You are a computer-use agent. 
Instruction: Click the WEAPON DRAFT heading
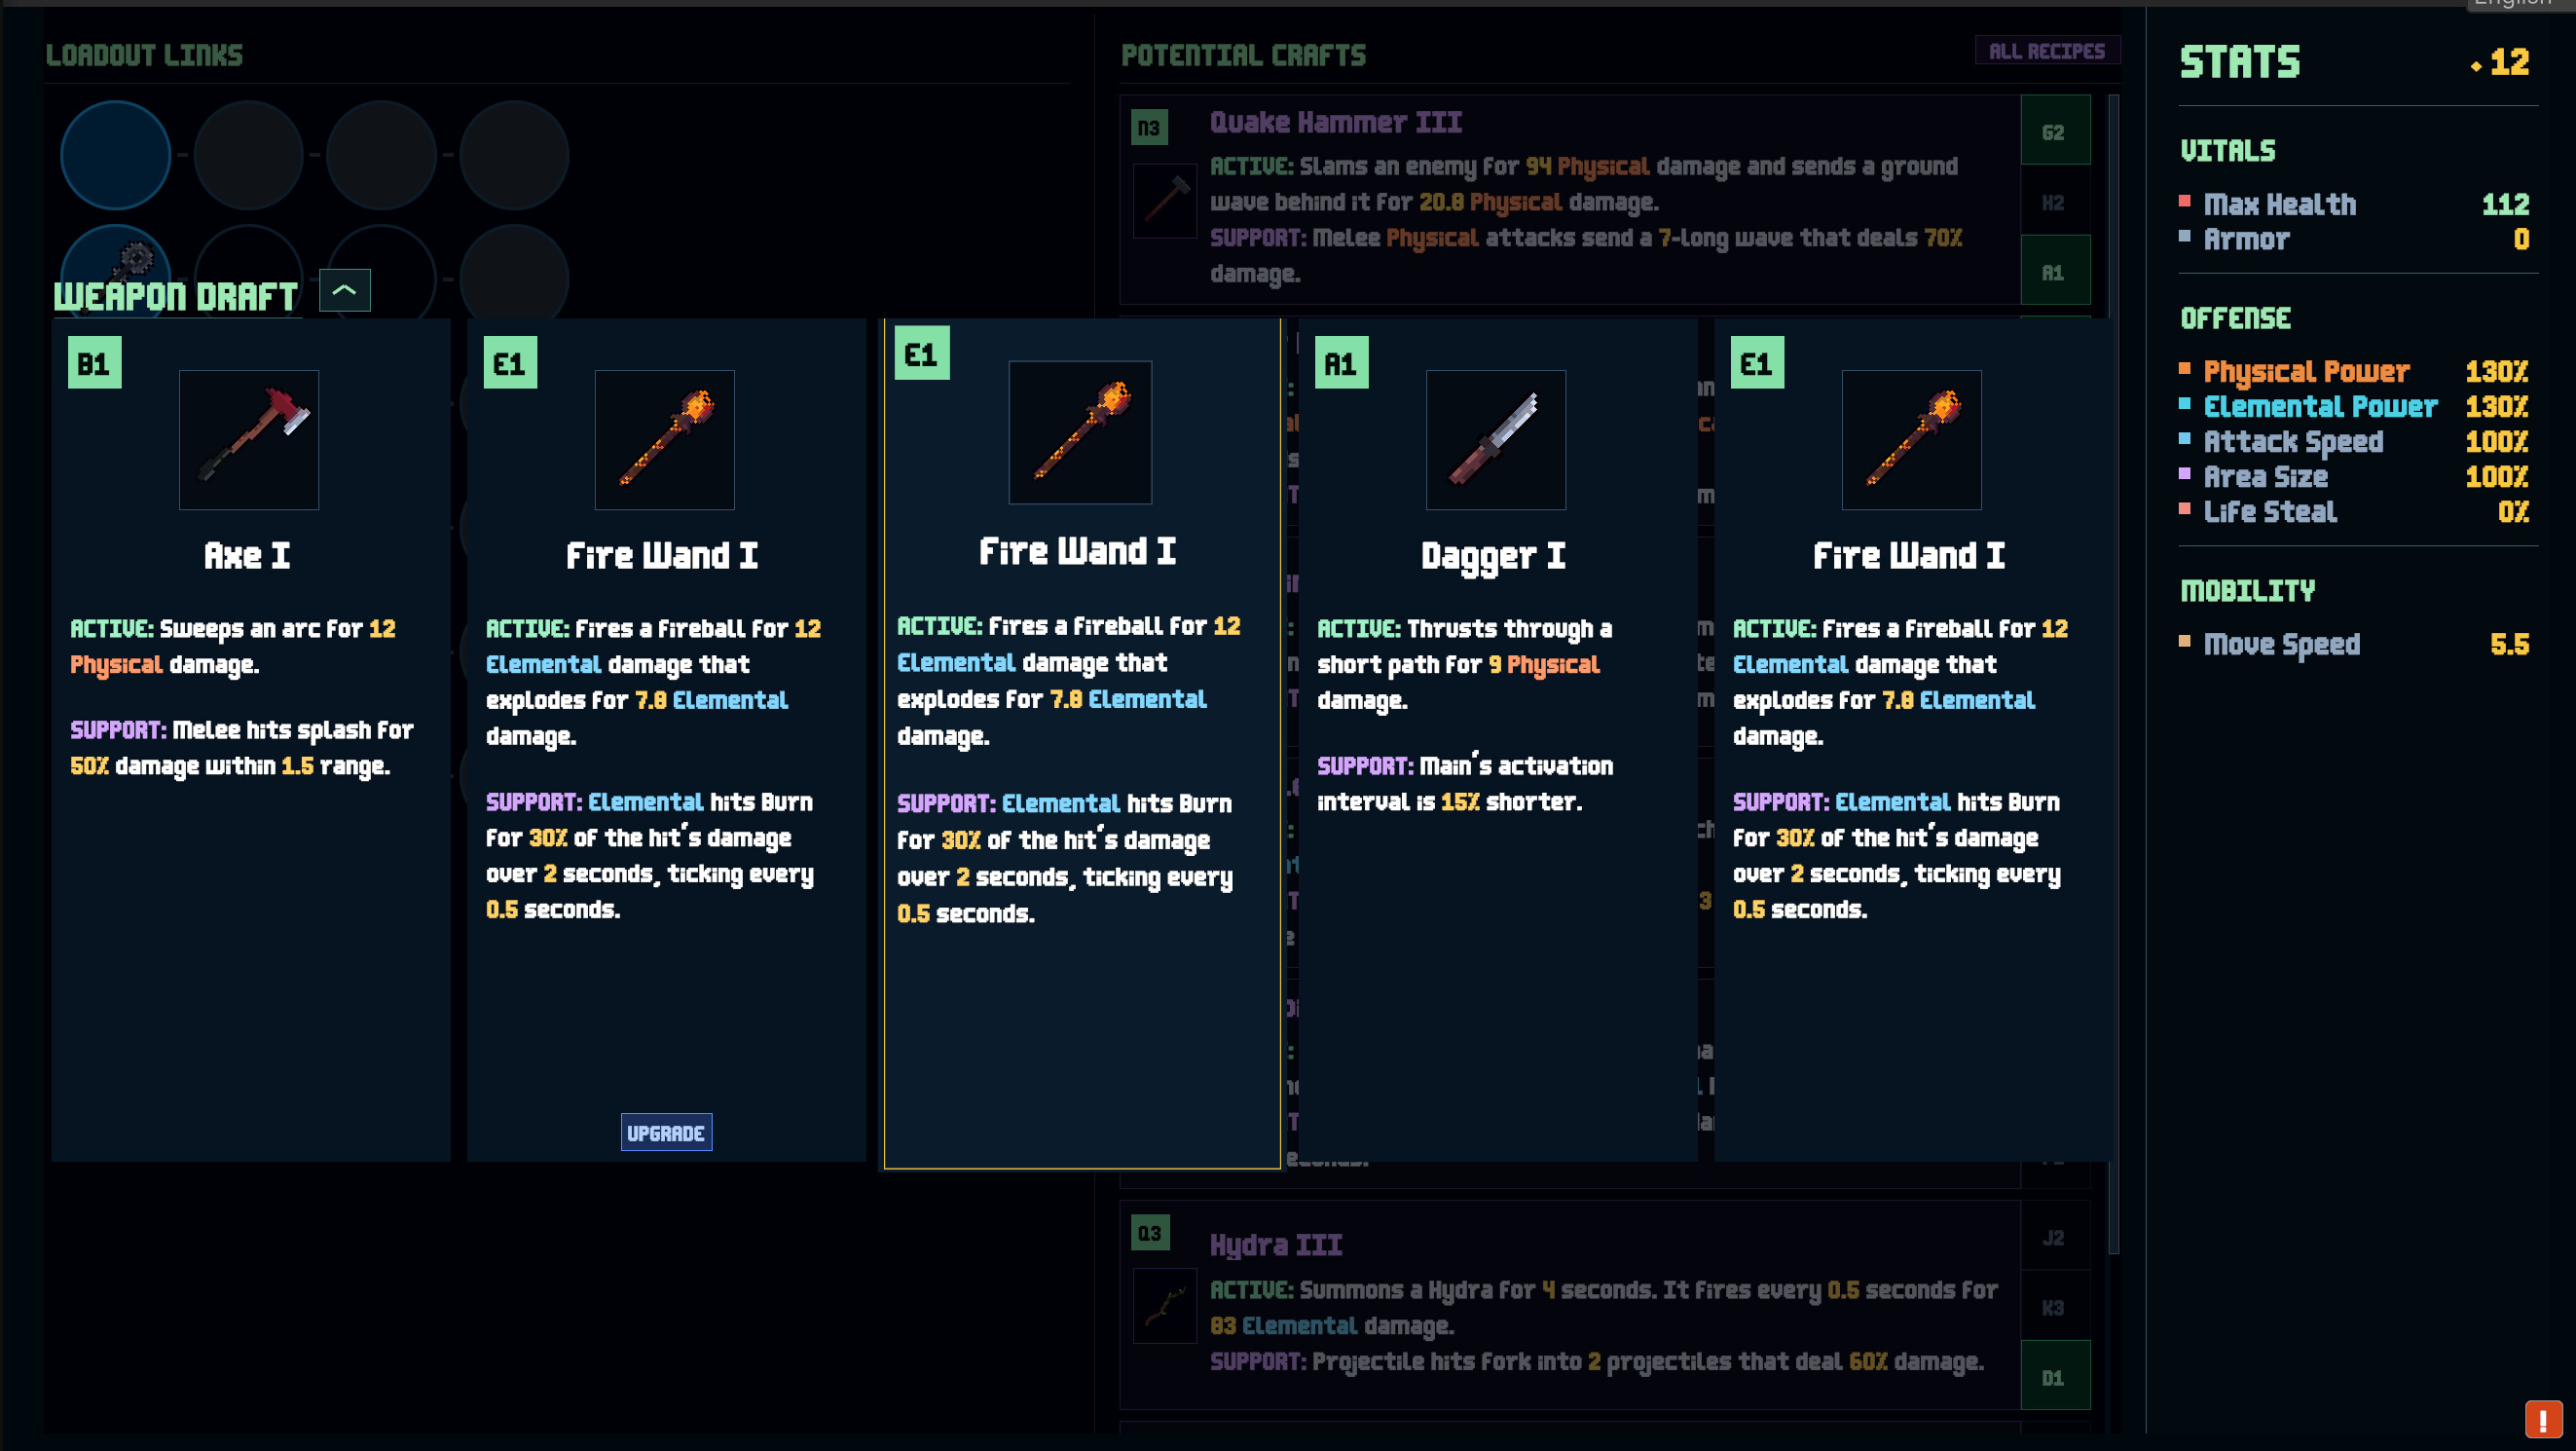176,296
